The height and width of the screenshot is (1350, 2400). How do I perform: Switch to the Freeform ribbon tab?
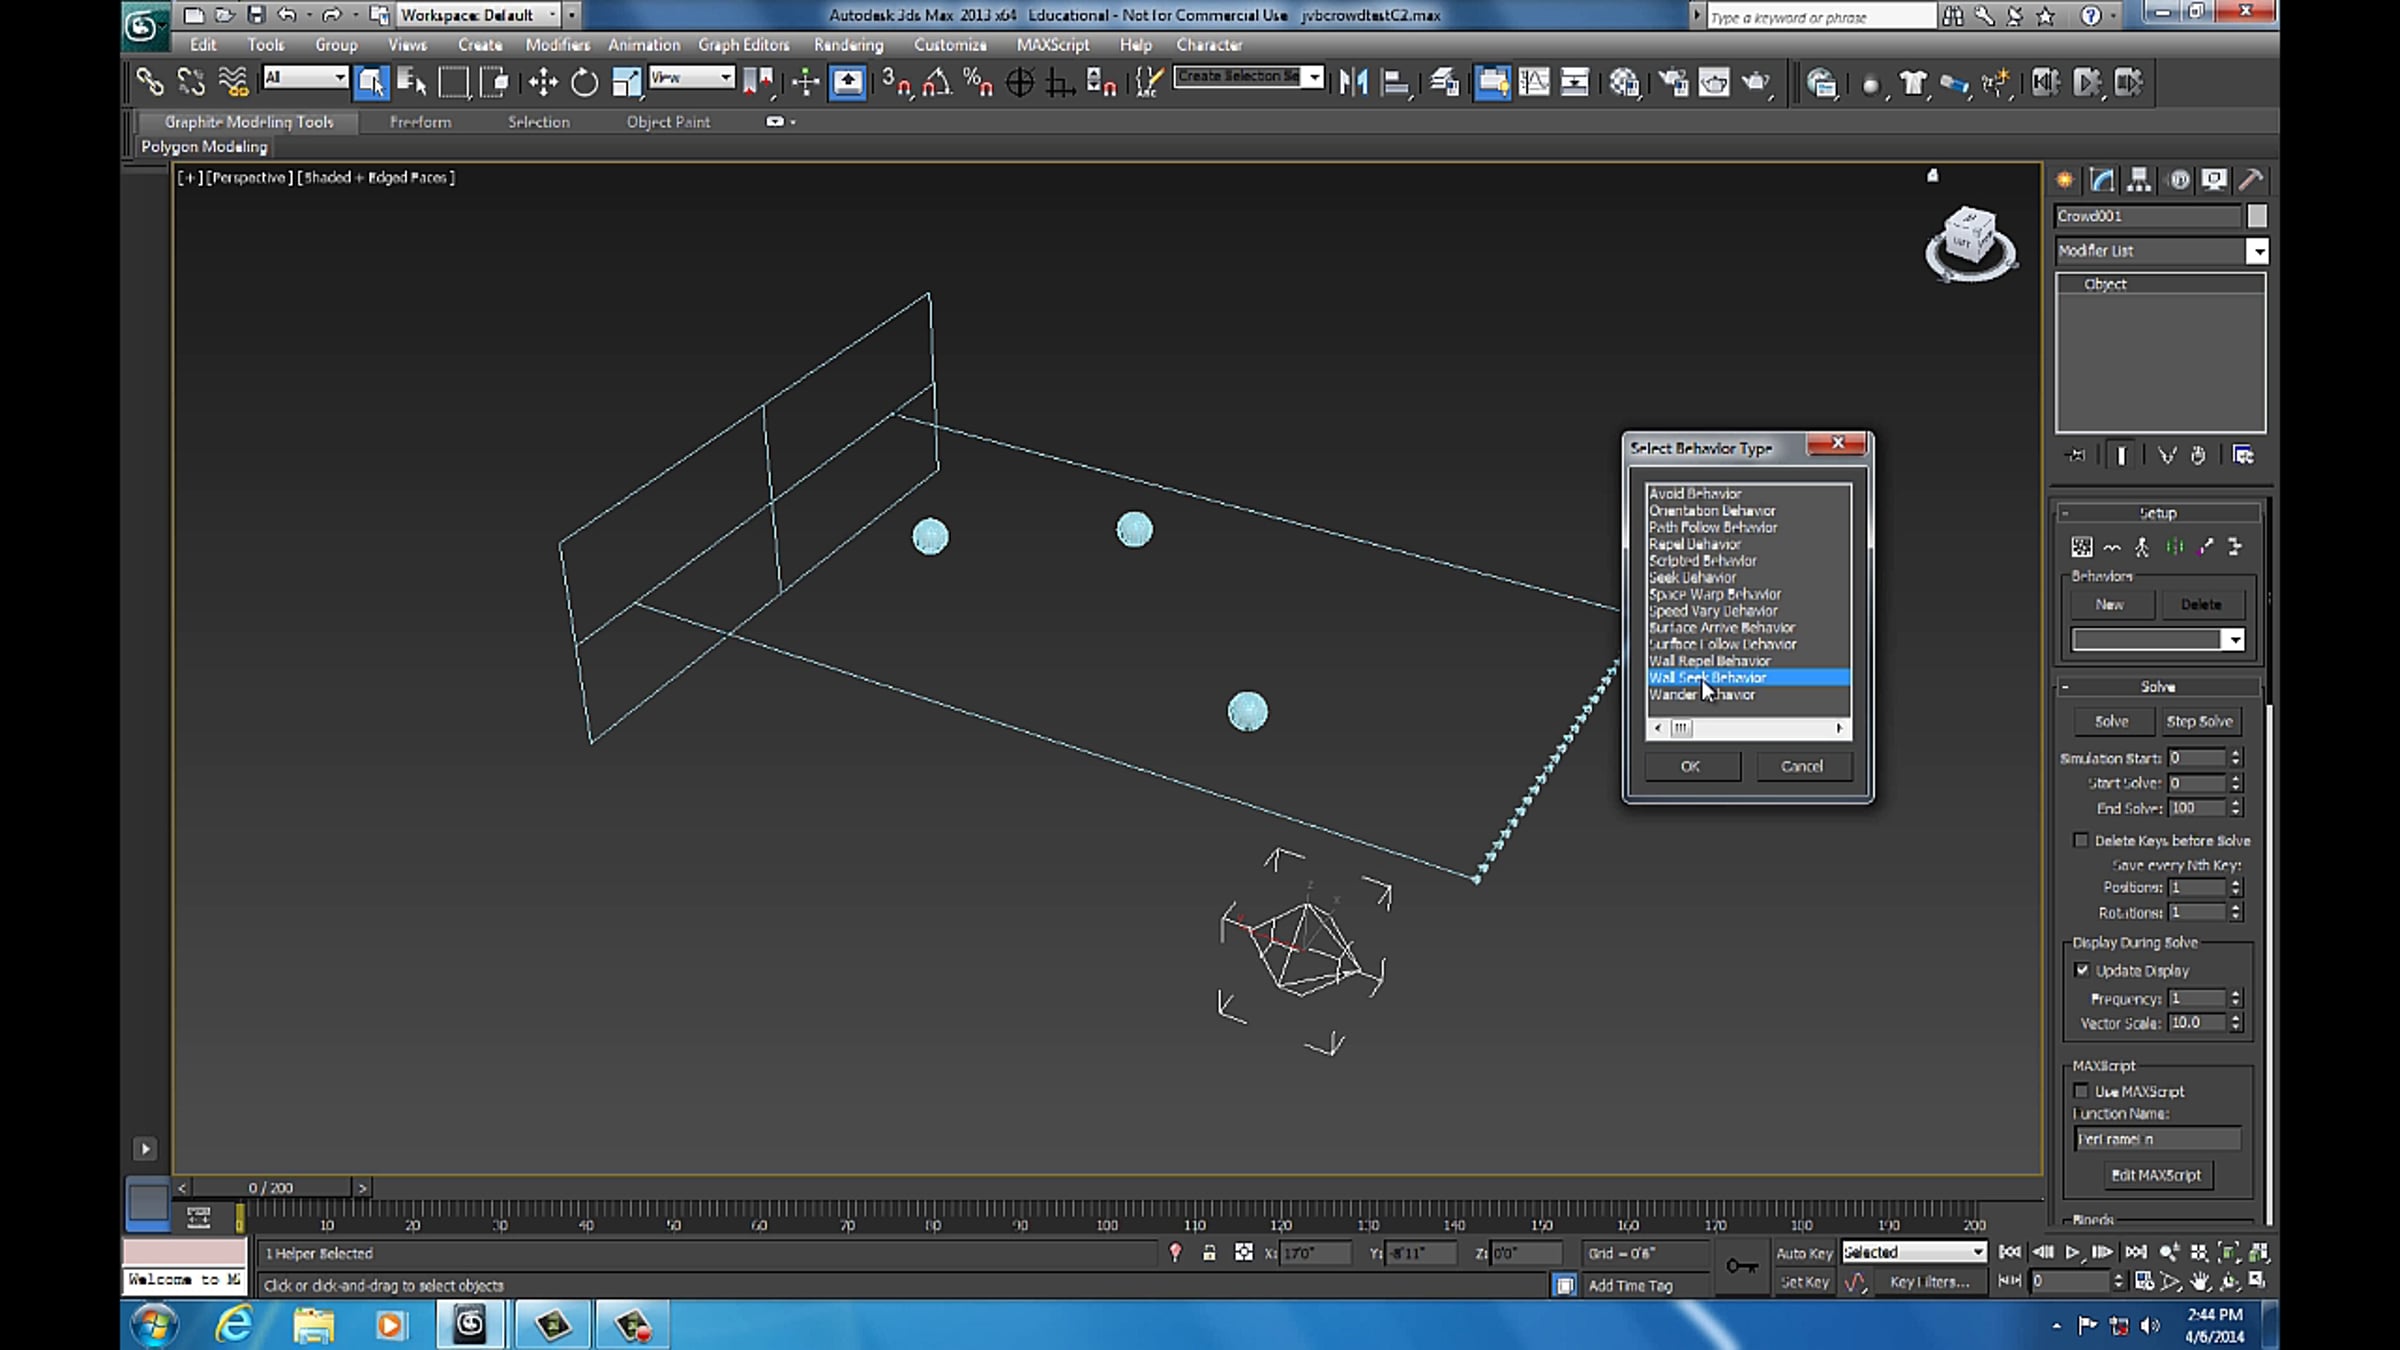tap(420, 122)
